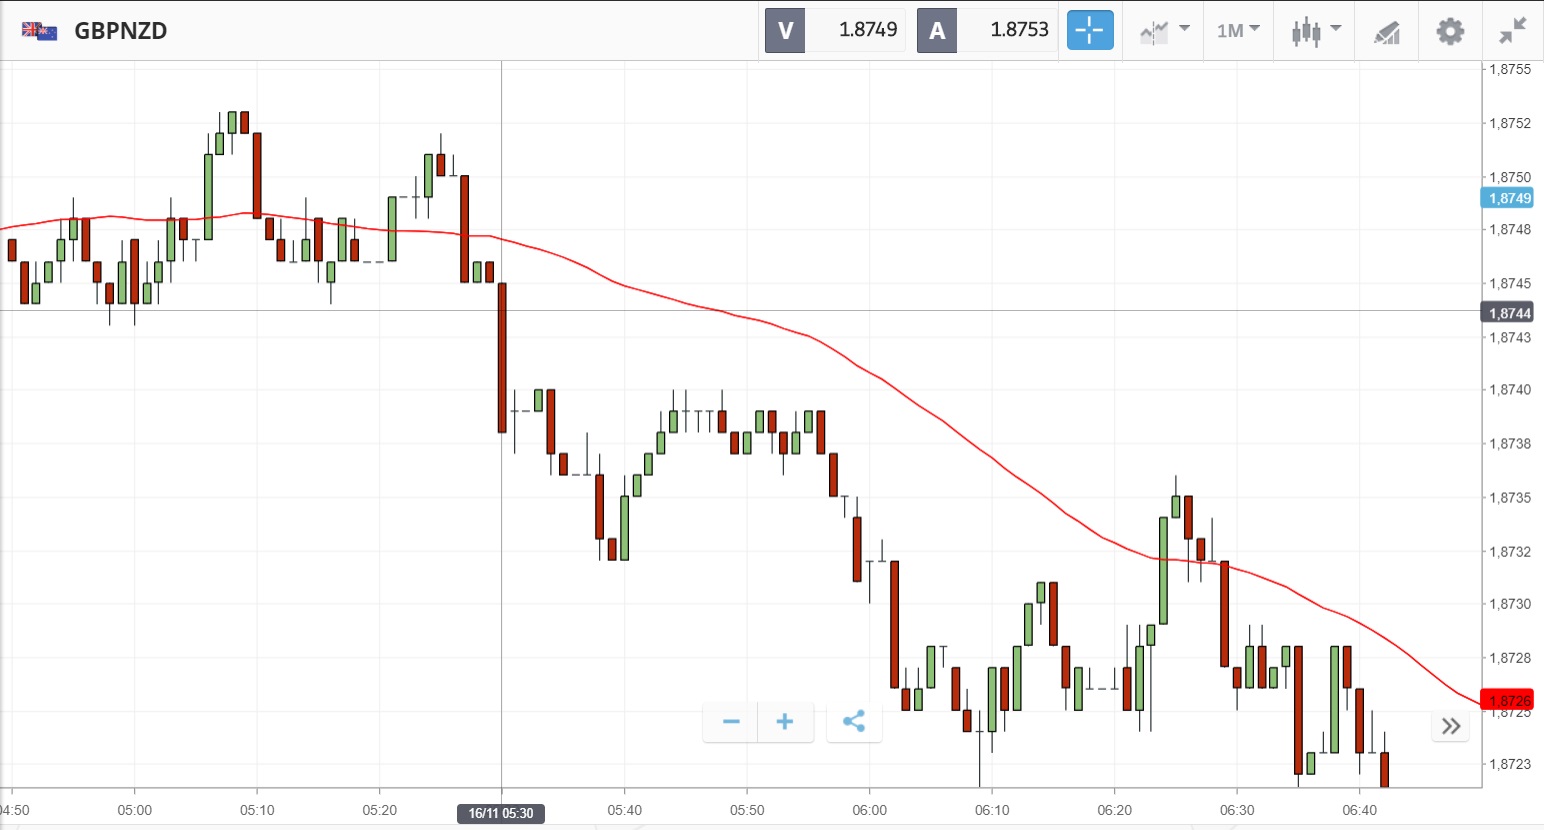Screen dimensions: 1544x830
Task: Open the drawing and studies tool
Action: 1386,31
